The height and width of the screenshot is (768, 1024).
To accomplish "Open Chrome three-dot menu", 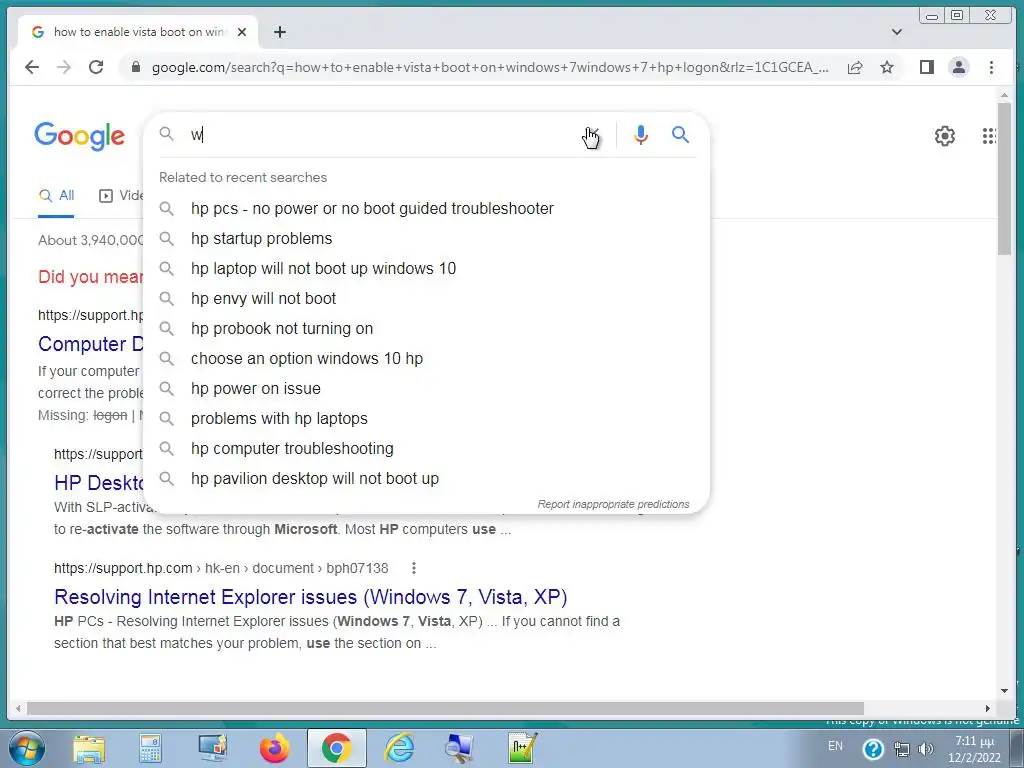I will 991,67.
